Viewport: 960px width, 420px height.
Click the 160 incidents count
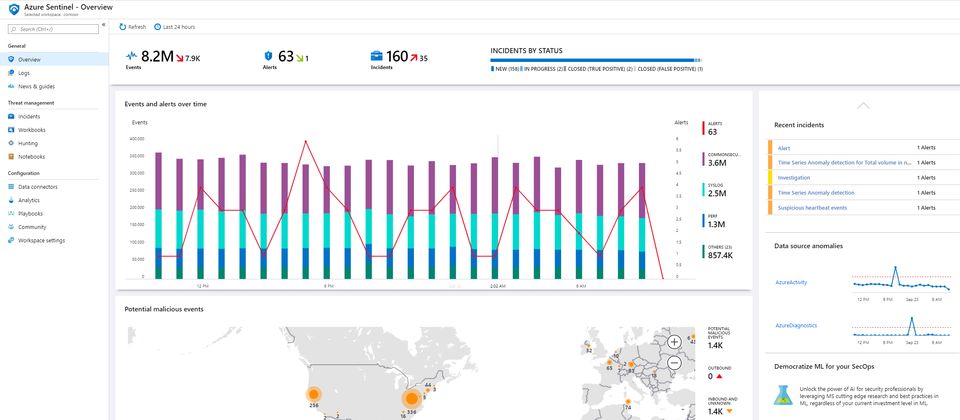[397, 56]
